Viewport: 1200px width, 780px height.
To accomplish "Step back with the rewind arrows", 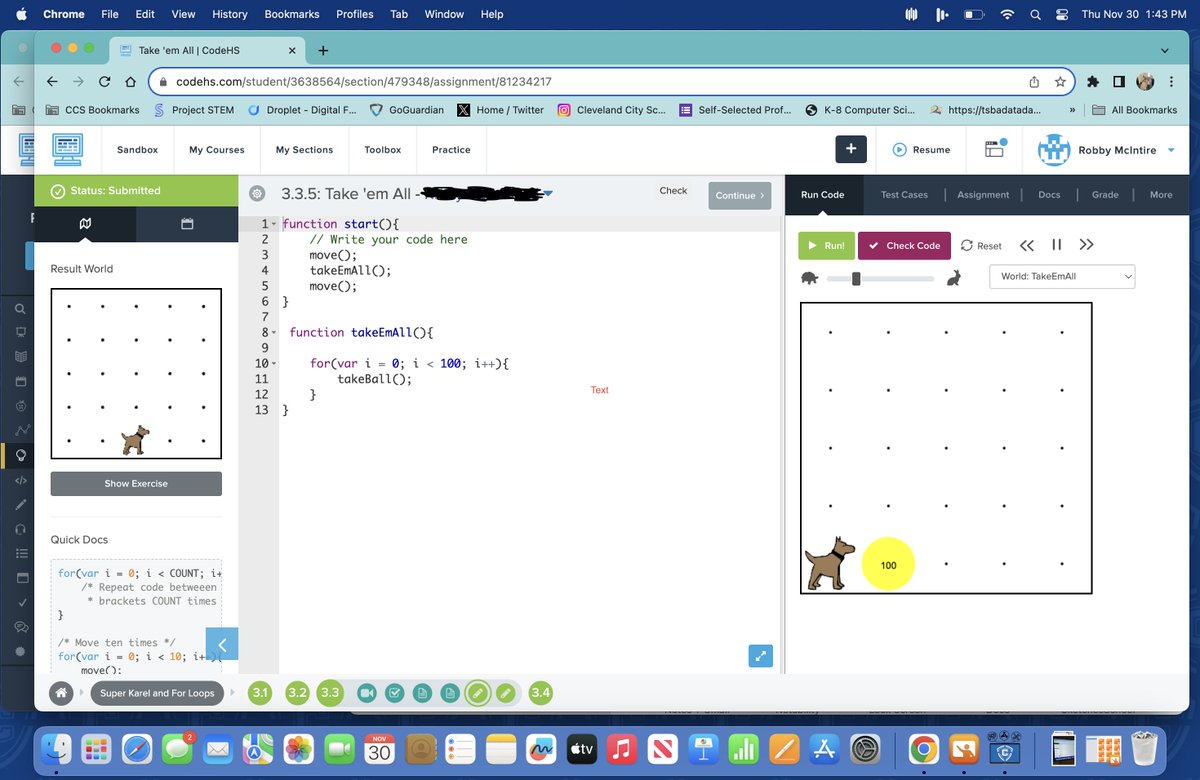I will click(x=1027, y=245).
